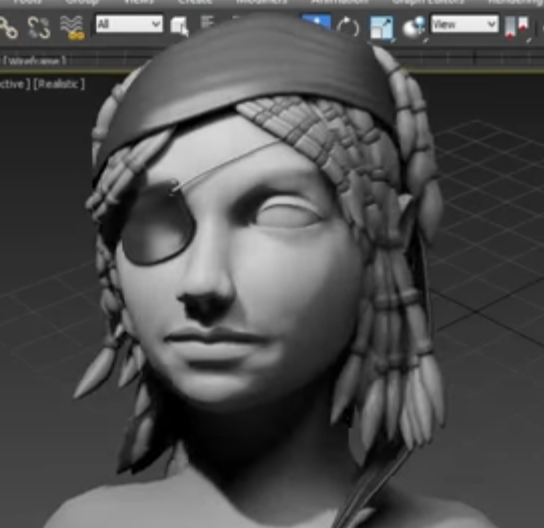Expand the View reference coordinate dropdown
This screenshot has height=528, width=544.
pos(464,24)
